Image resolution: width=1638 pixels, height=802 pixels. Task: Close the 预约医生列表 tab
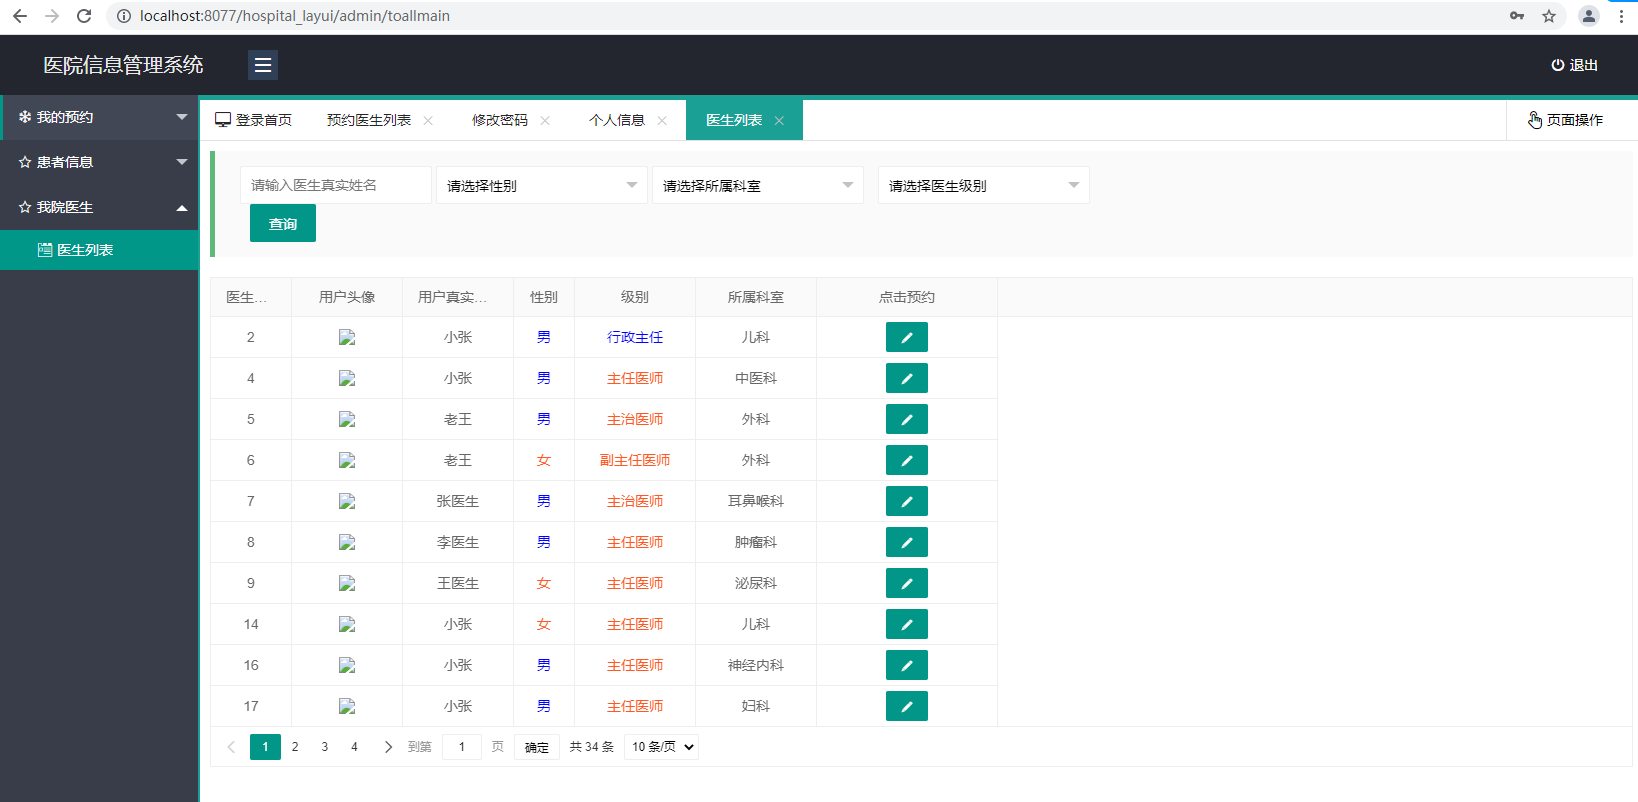pos(428,120)
